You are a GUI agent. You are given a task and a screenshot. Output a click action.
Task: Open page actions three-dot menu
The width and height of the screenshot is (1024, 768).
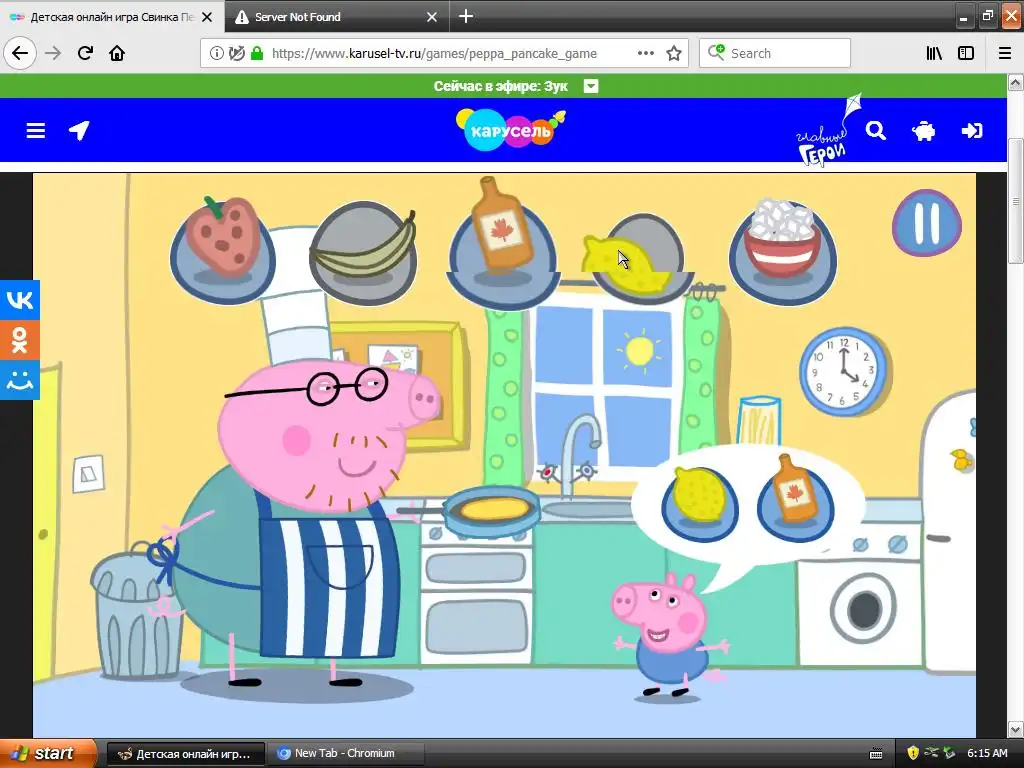[645, 54]
